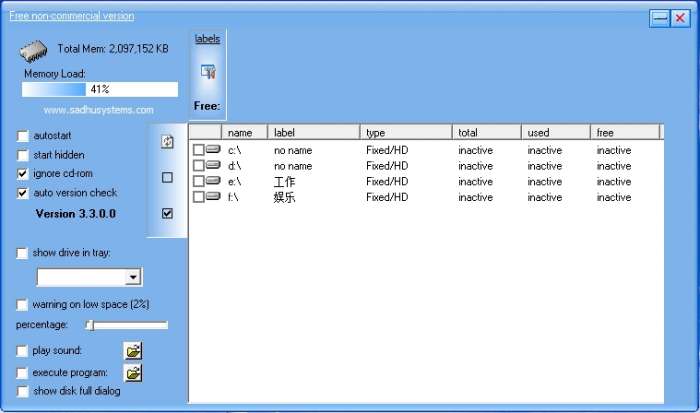The width and height of the screenshot is (700, 413).
Task: Open Free non-commercial version link
Action: click(71, 16)
